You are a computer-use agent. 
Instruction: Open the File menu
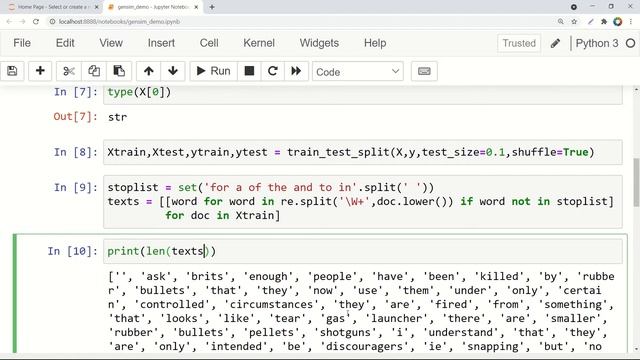point(22,43)
